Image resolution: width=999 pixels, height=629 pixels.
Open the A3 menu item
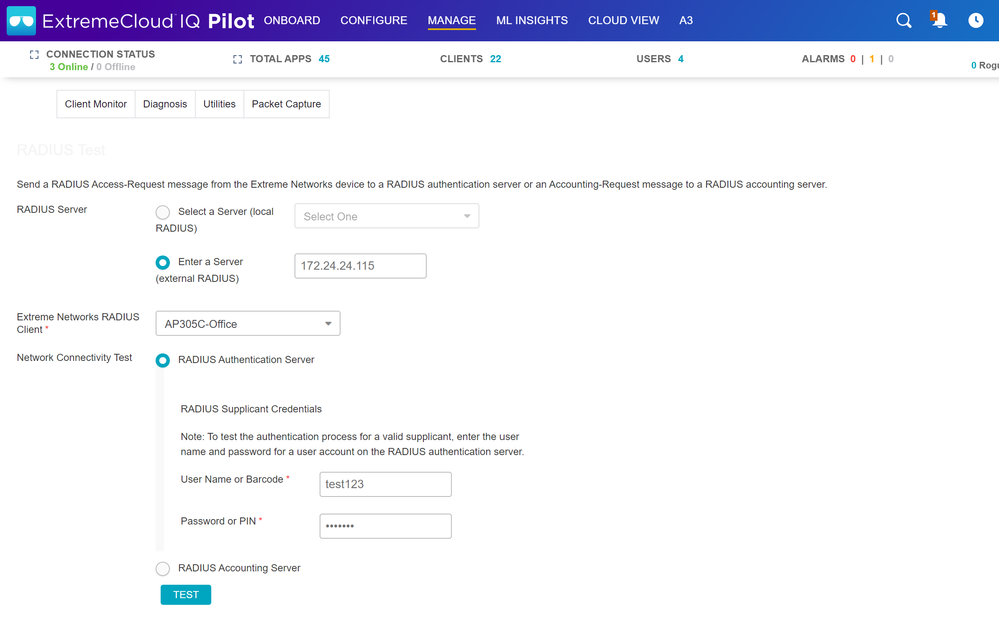pyautogui.click(x=686, y=20)
